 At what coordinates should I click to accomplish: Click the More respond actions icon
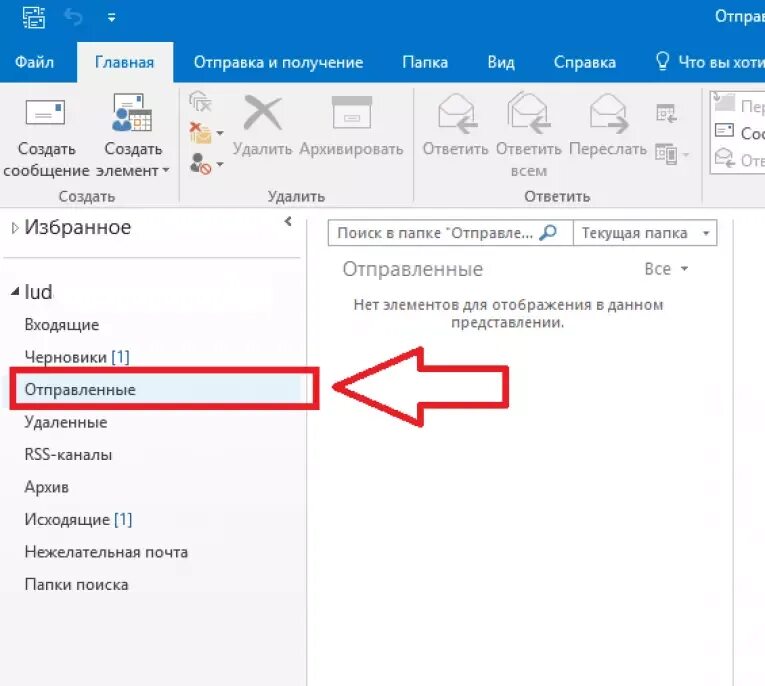tap(666, 154)
